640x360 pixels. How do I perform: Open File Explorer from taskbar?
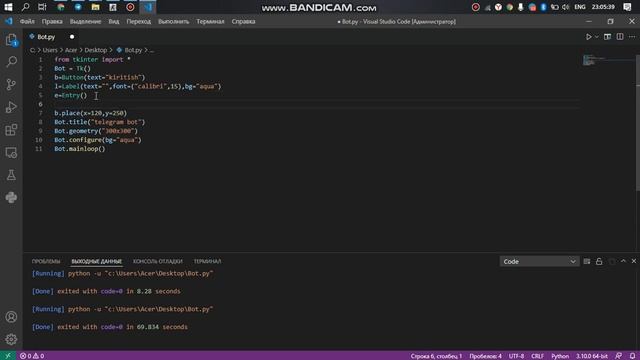click(x=96, y=7)
